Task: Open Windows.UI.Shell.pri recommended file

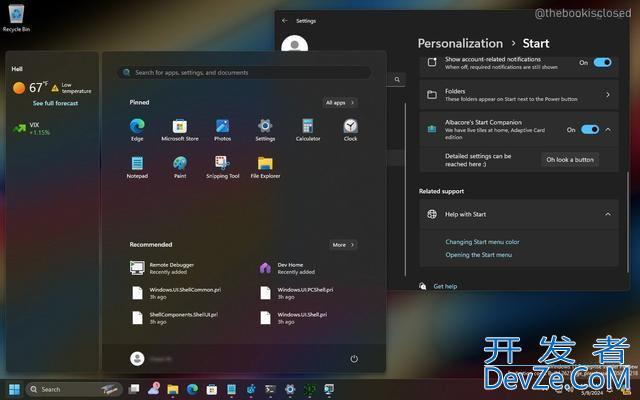Action: coord(293,318)
